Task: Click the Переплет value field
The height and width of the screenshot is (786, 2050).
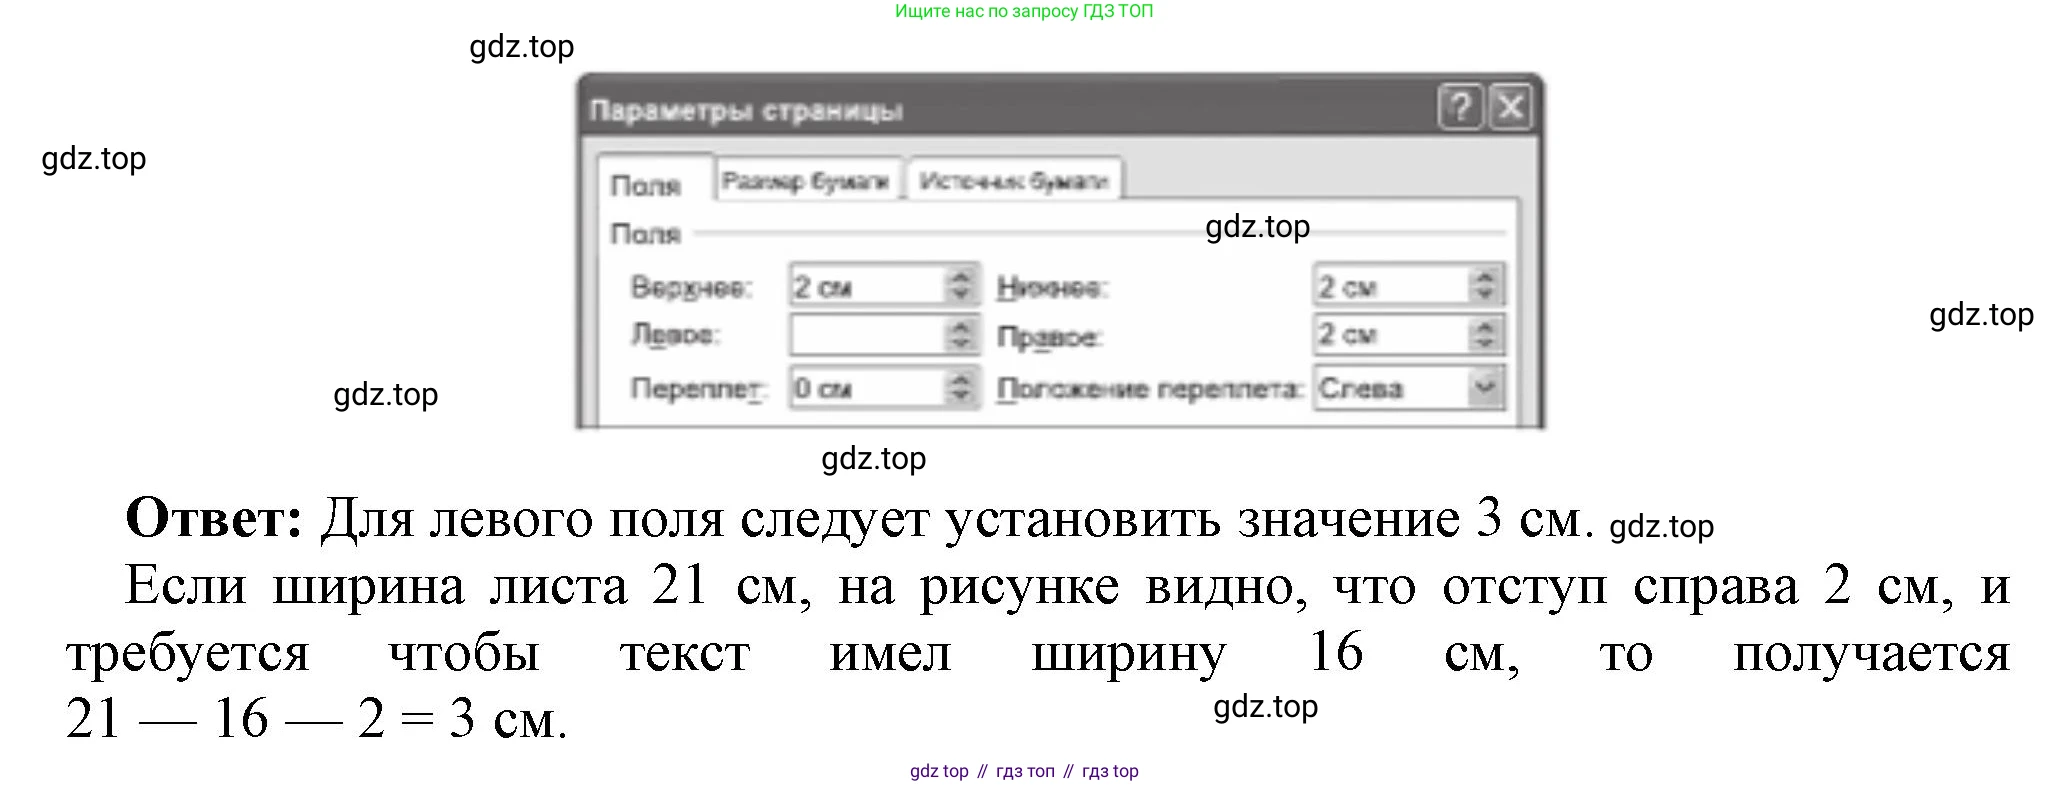Action: pyautogui.click(x=866, y=388)
